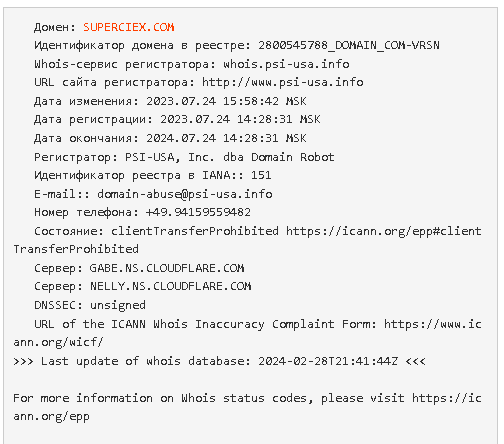This screenshot has height=444, width=504.
Task: Click the red SUPERCIEX.COM domain name
Action: (129, 27)
